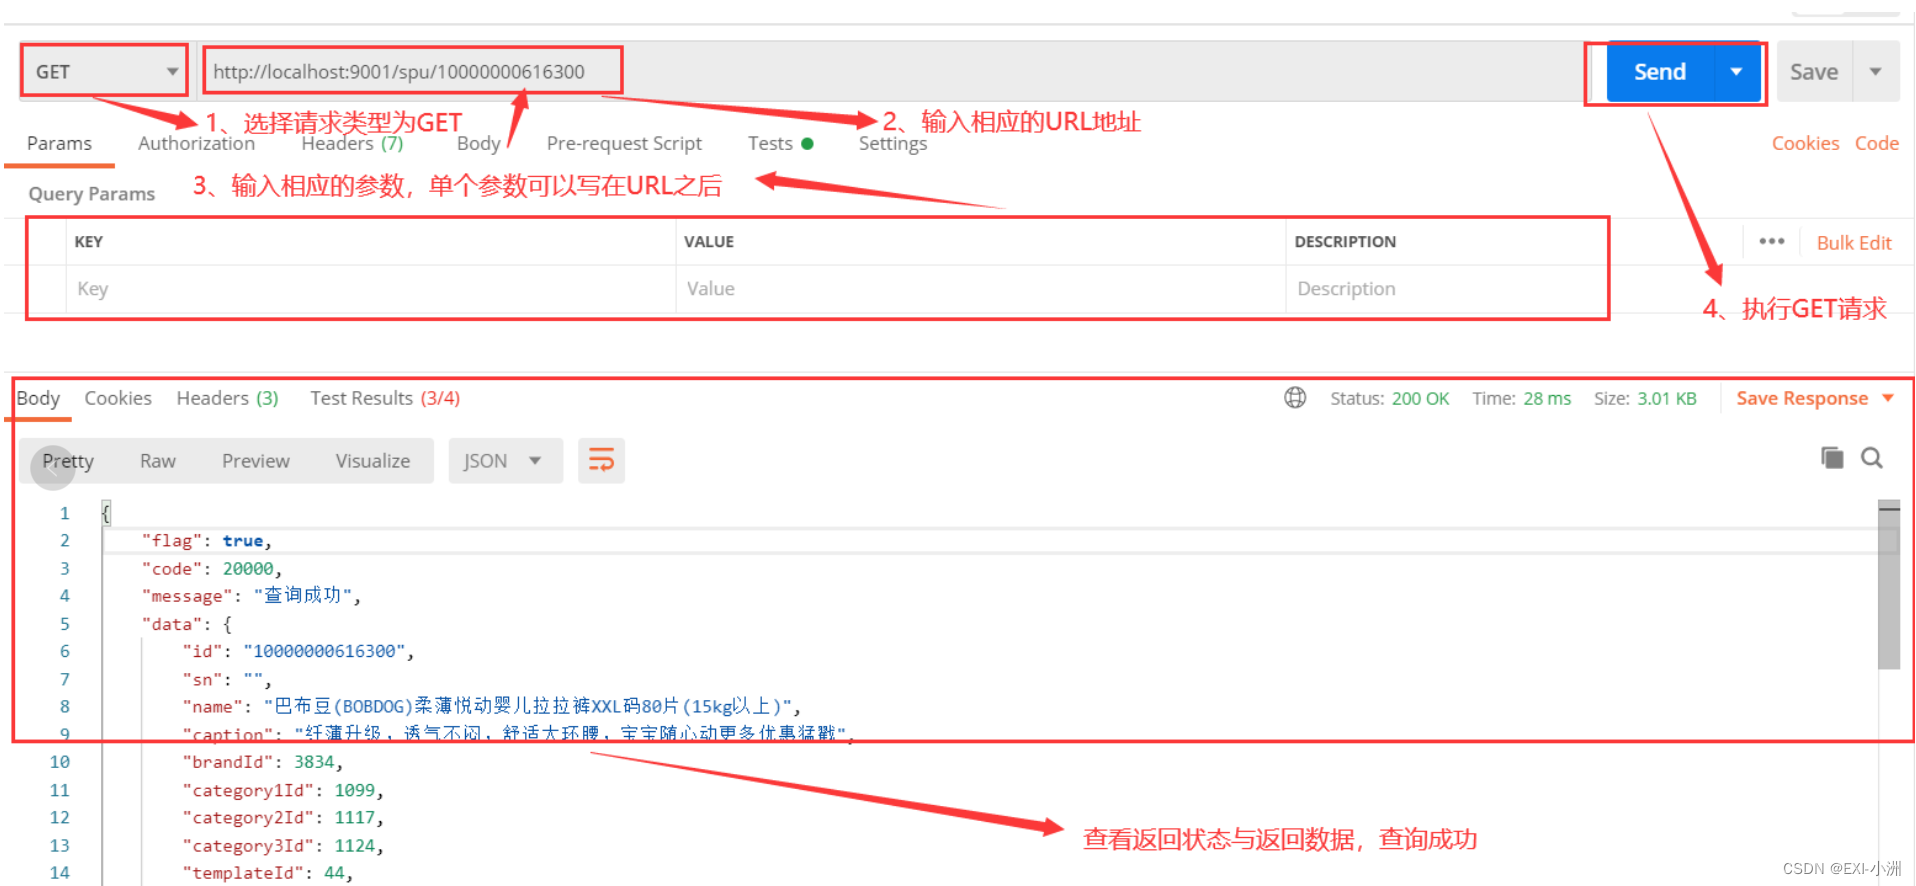The width and height of the screenshot is (1916, 886).
Task: Click the request URL input field
Action: [890, 72]
